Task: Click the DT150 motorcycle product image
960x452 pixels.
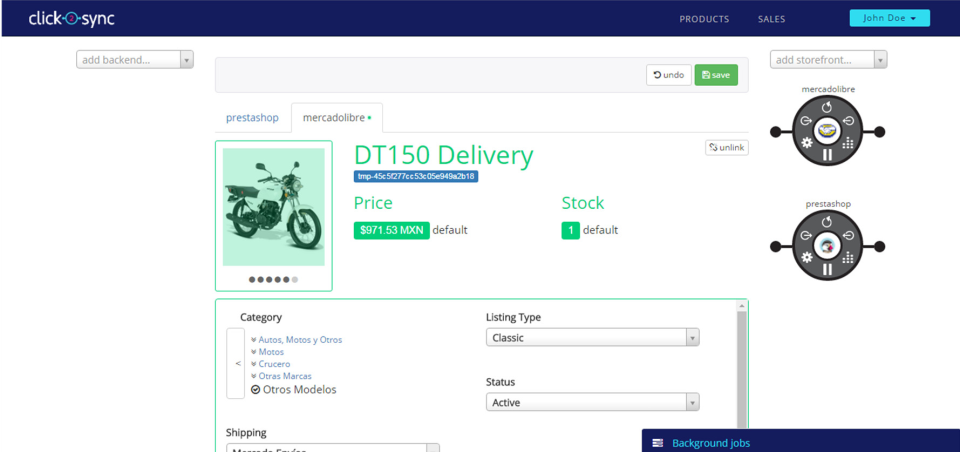Action: click(x=274, y=206)
